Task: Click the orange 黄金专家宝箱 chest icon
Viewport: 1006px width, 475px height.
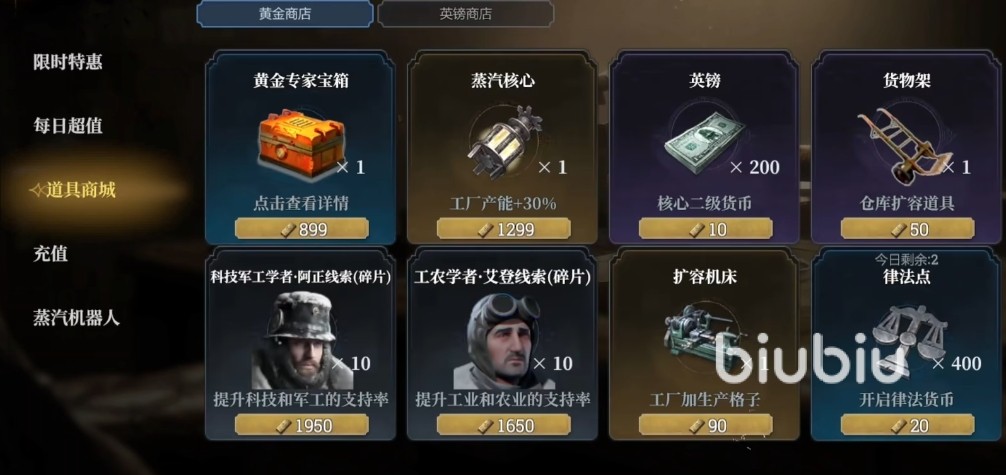Action: click(x=302, y=144)
